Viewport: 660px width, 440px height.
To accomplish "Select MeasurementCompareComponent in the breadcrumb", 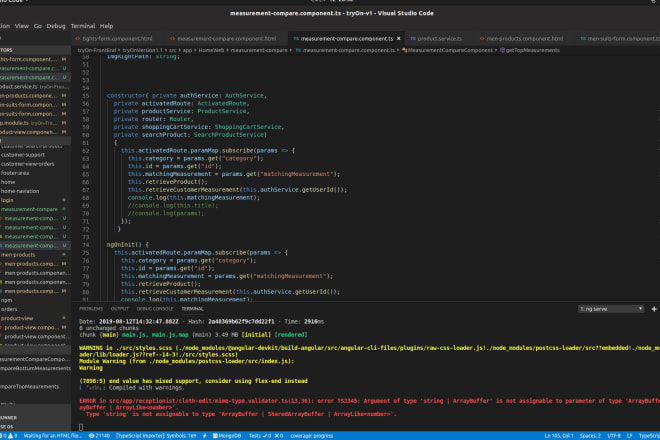I will pos(450,50).
